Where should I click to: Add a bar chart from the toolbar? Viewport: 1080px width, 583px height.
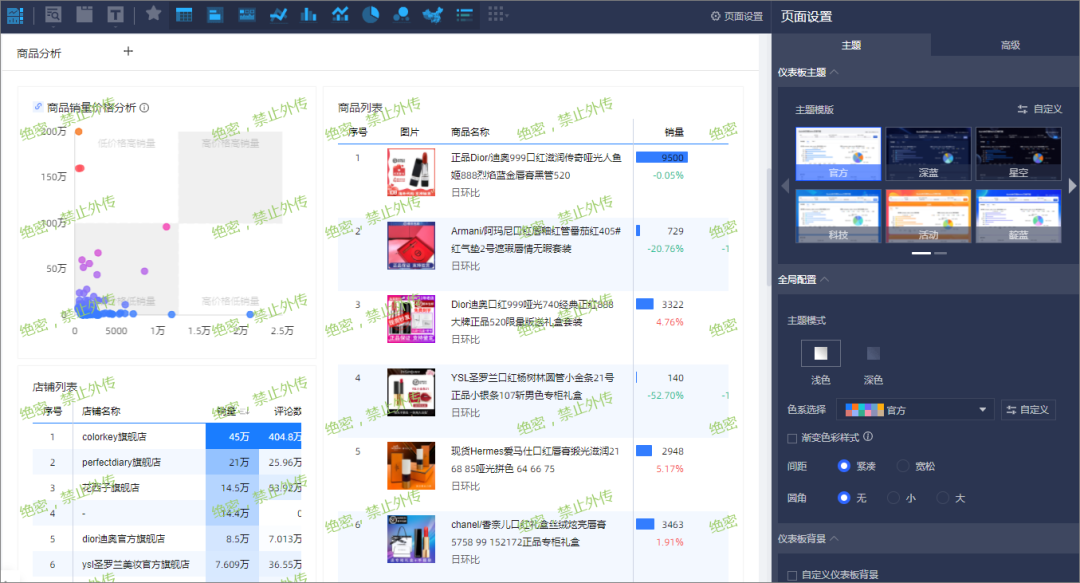(309, 14)
